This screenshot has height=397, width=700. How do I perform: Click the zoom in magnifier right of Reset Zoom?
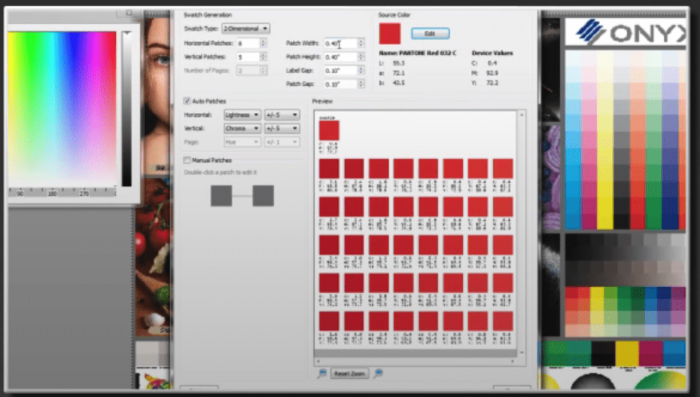378,373
